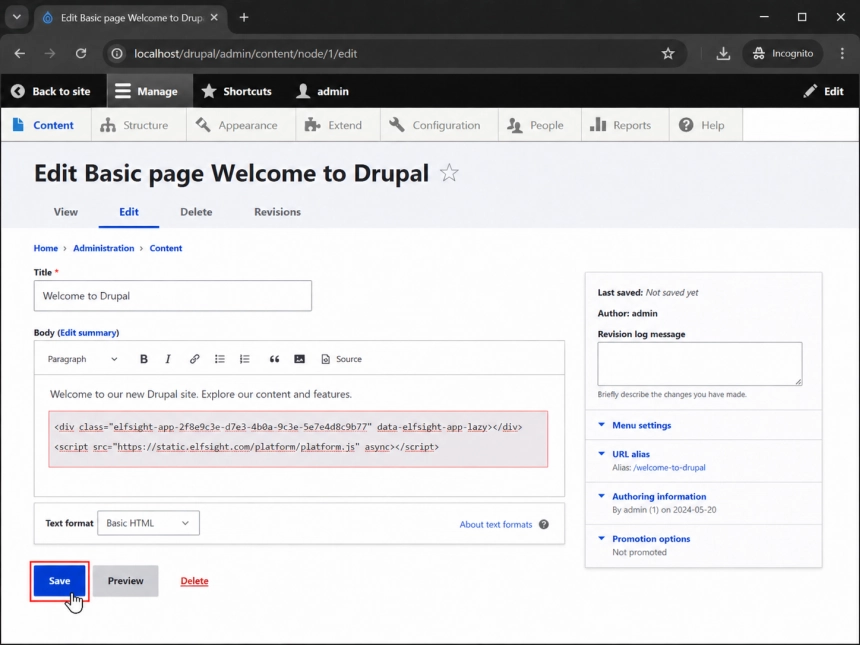Click the Preview button
Viewport: 860px width, 645px height.
coord(126,580)
